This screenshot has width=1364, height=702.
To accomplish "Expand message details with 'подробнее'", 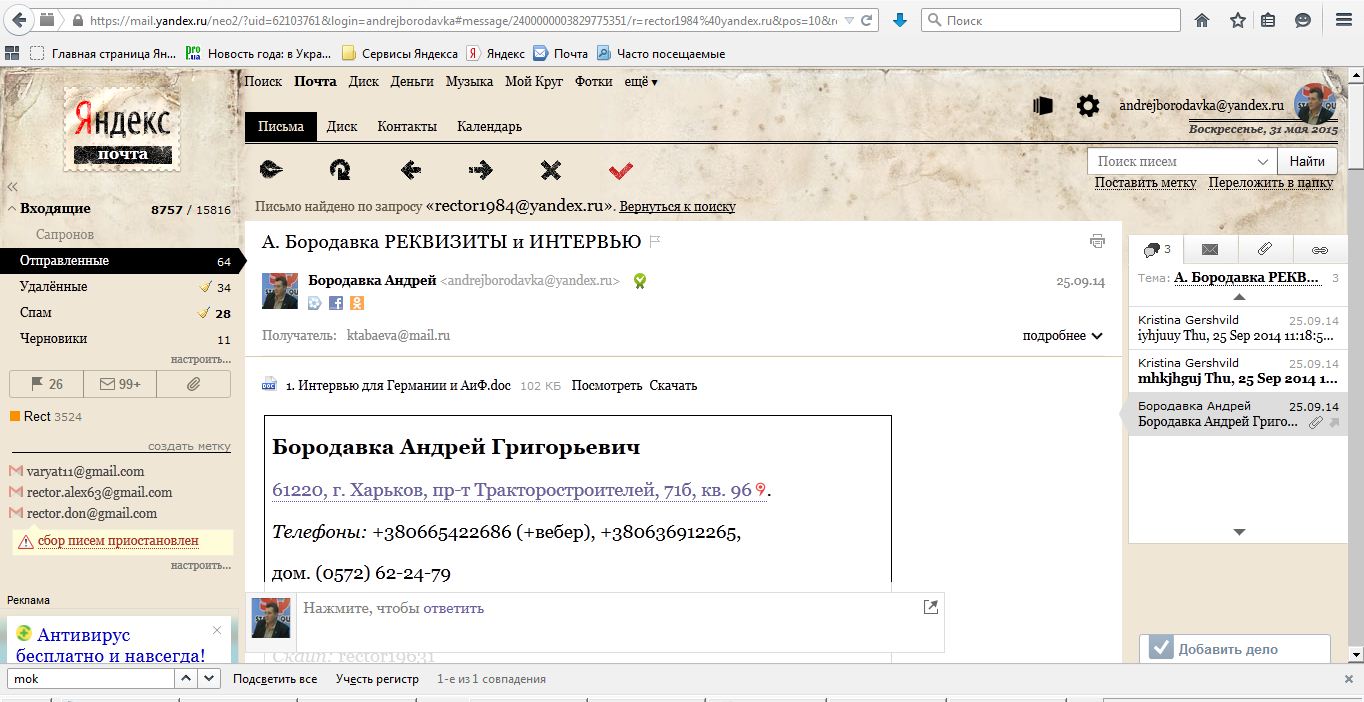I will pos(1062,336).
